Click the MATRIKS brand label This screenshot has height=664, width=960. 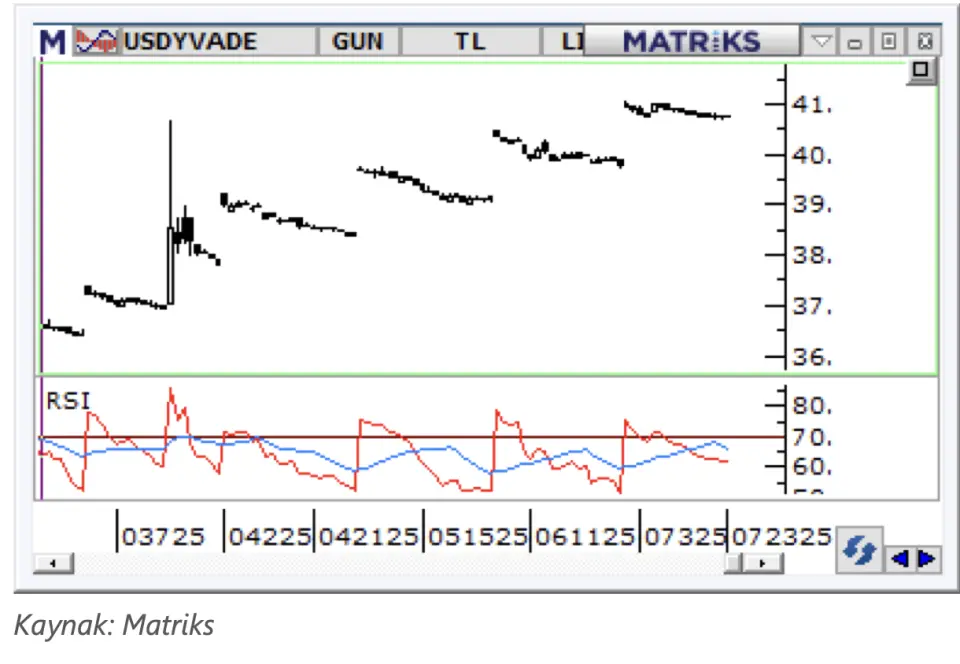point(691,42)
